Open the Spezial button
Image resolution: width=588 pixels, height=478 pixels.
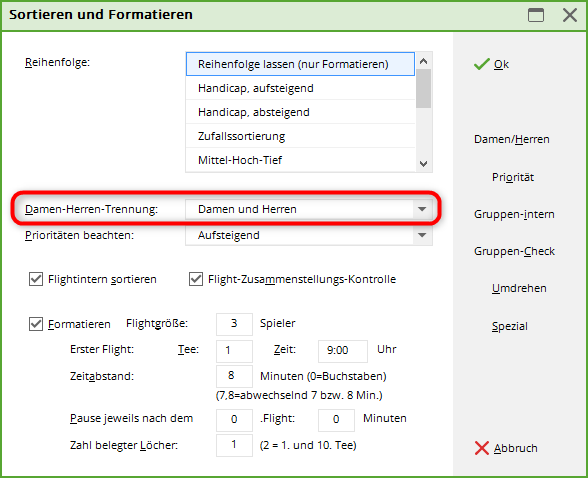click(x=510, y=326)
